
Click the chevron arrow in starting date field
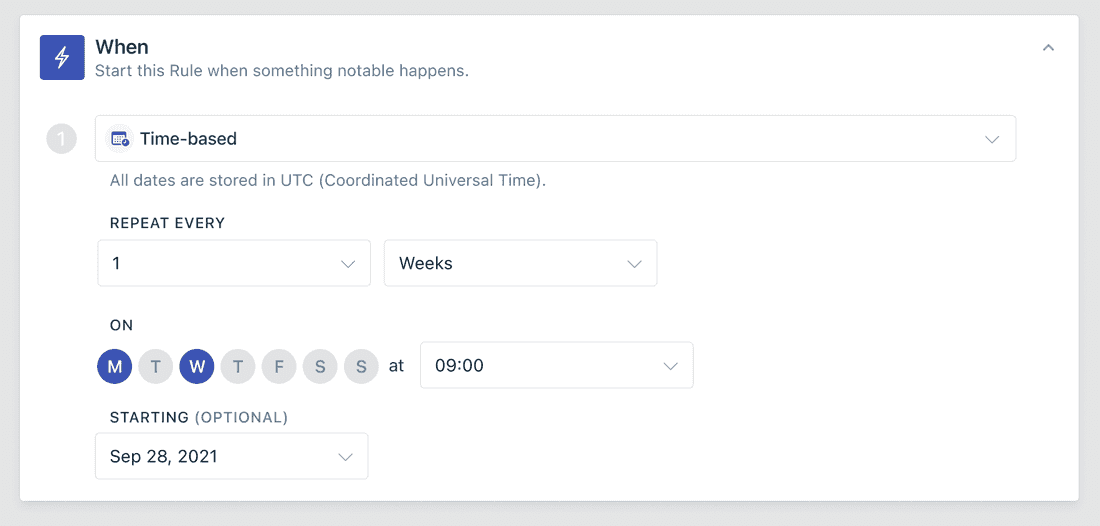(346, 456)
